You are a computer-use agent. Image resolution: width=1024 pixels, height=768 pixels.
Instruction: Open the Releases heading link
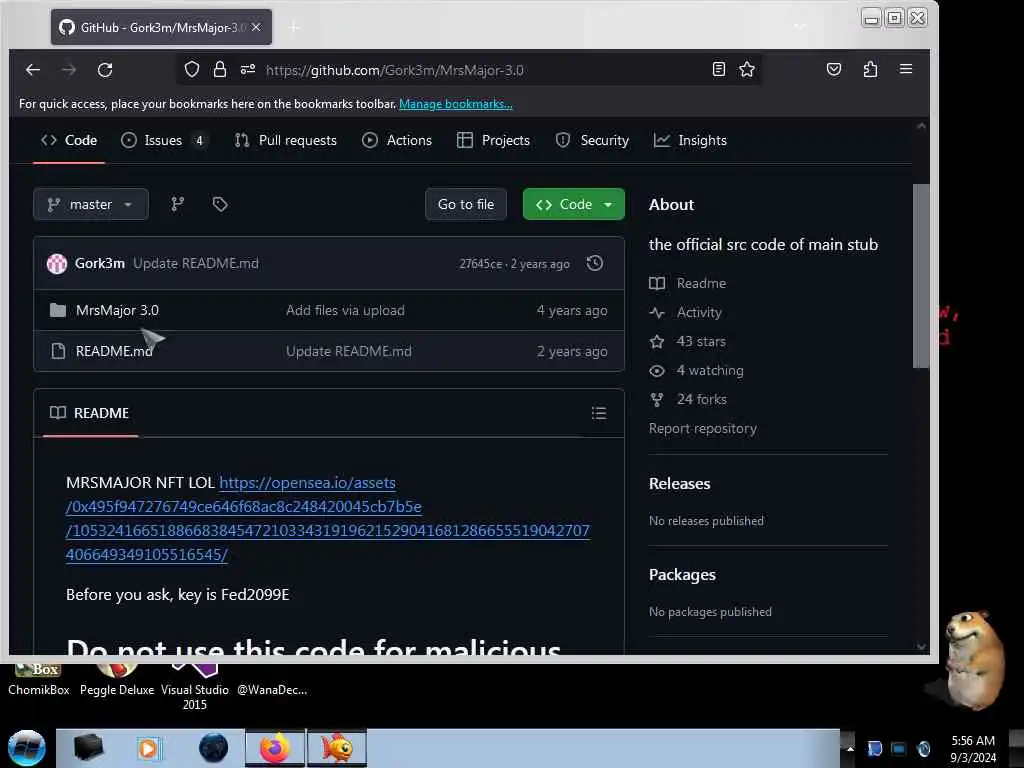click(679, 483)
